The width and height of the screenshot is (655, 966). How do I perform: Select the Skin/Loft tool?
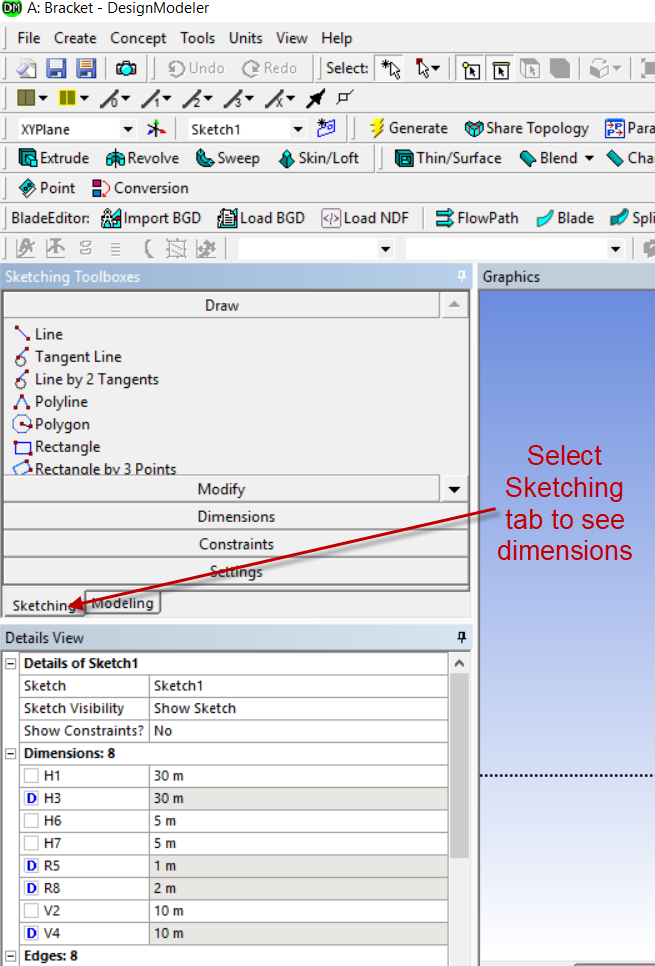319,158
